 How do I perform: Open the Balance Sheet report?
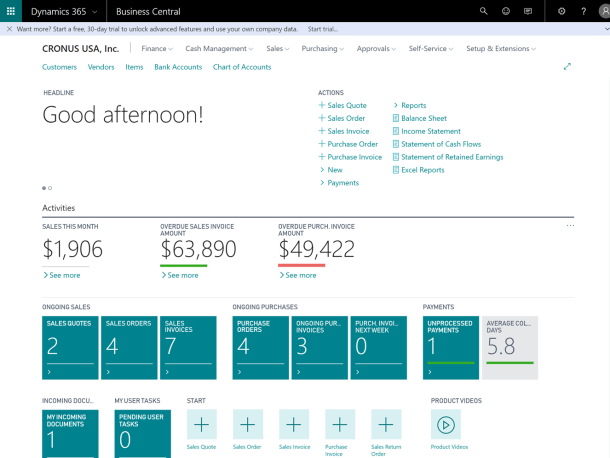click(422, 118)
